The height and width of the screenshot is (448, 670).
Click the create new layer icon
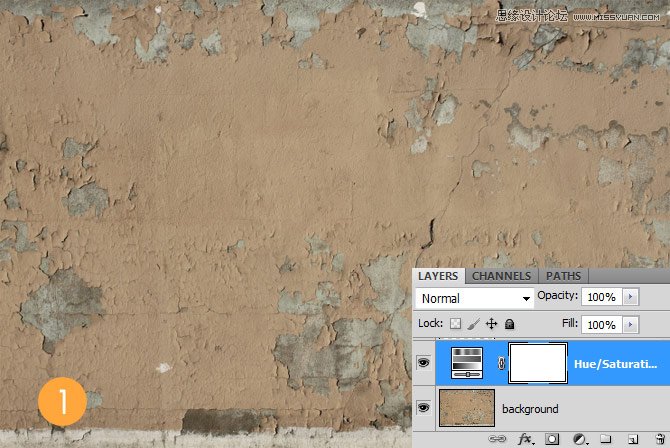(632, 439)
